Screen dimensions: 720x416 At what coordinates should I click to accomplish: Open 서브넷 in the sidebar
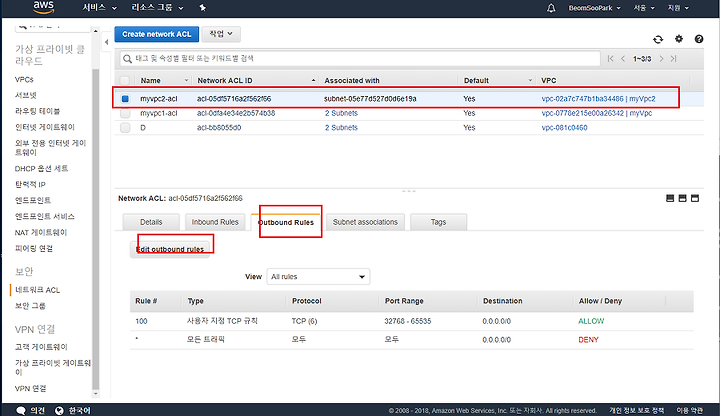26,96
